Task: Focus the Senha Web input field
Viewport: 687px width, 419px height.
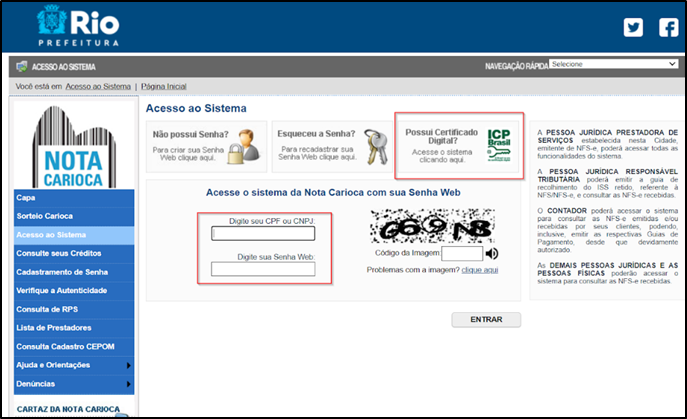Action: click(x=263, y=269)
